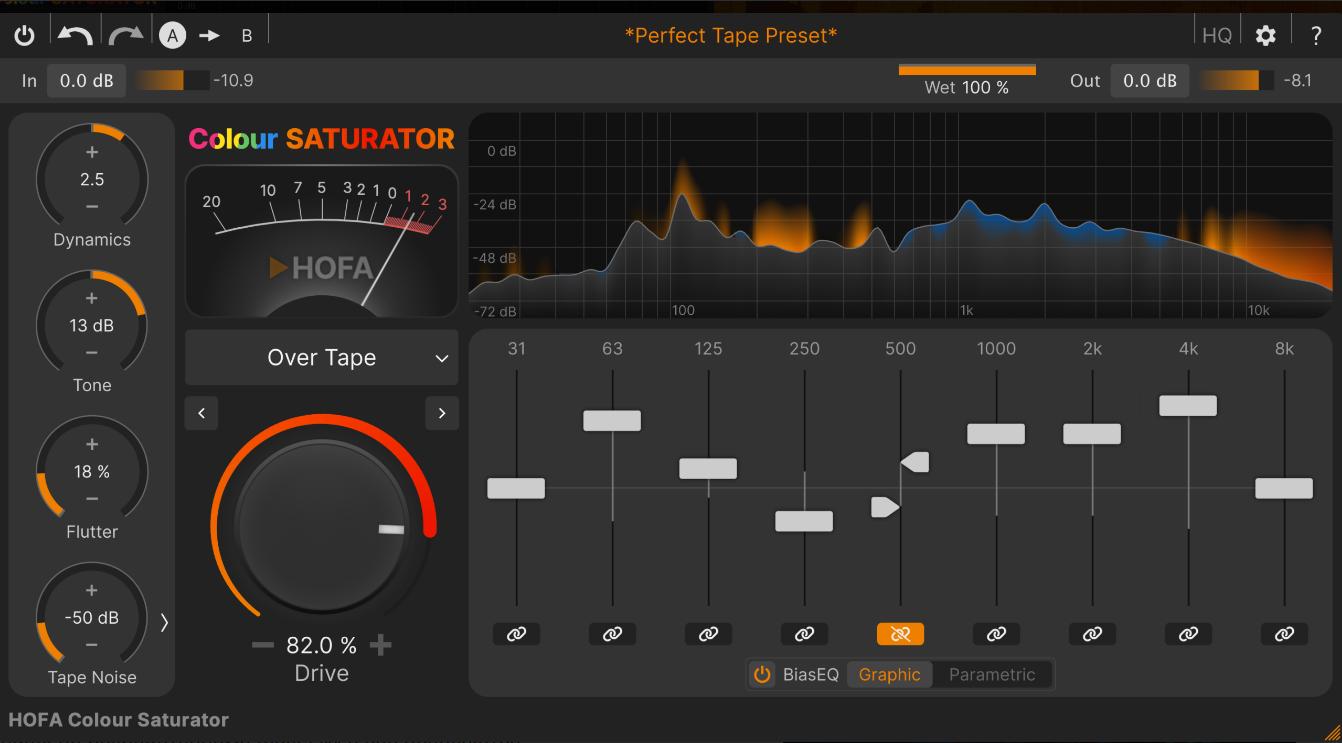Select next saturation model with right arrow

coord(442,413)
